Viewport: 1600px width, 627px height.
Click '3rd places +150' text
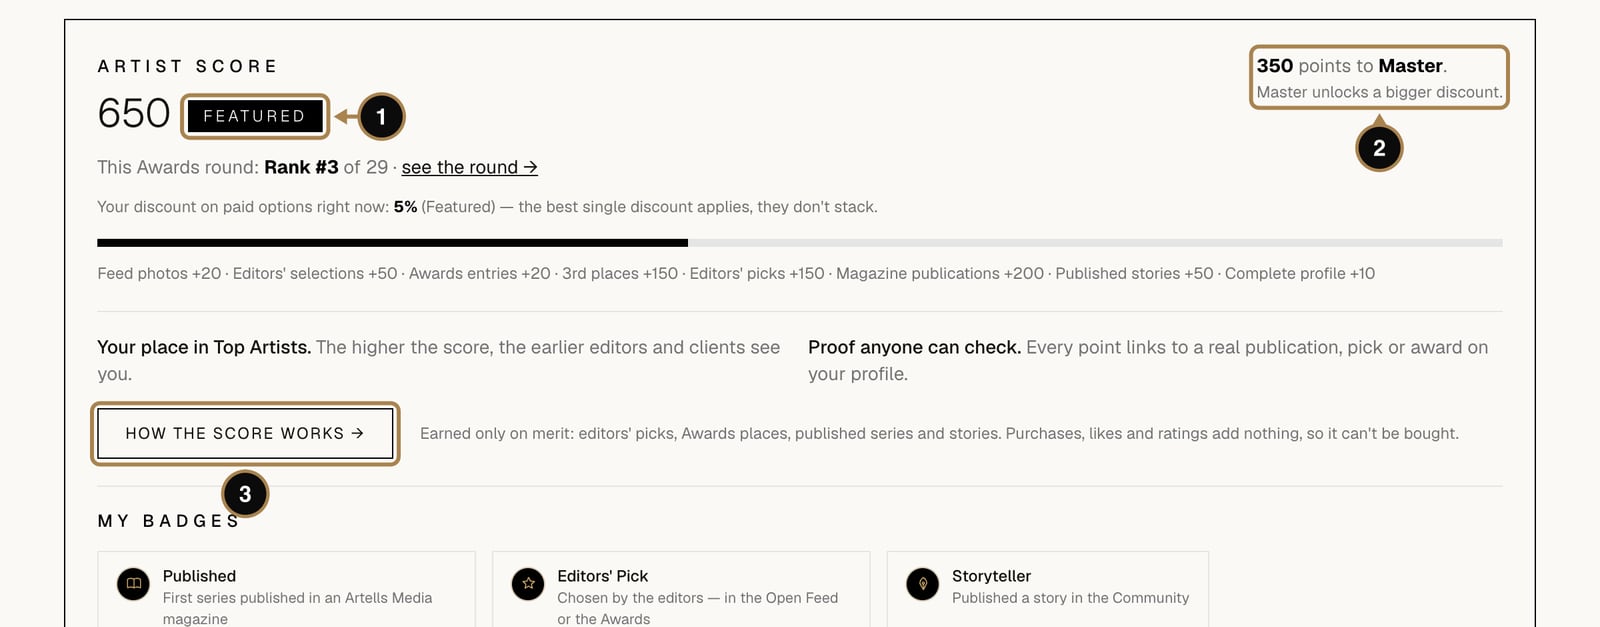620,273
